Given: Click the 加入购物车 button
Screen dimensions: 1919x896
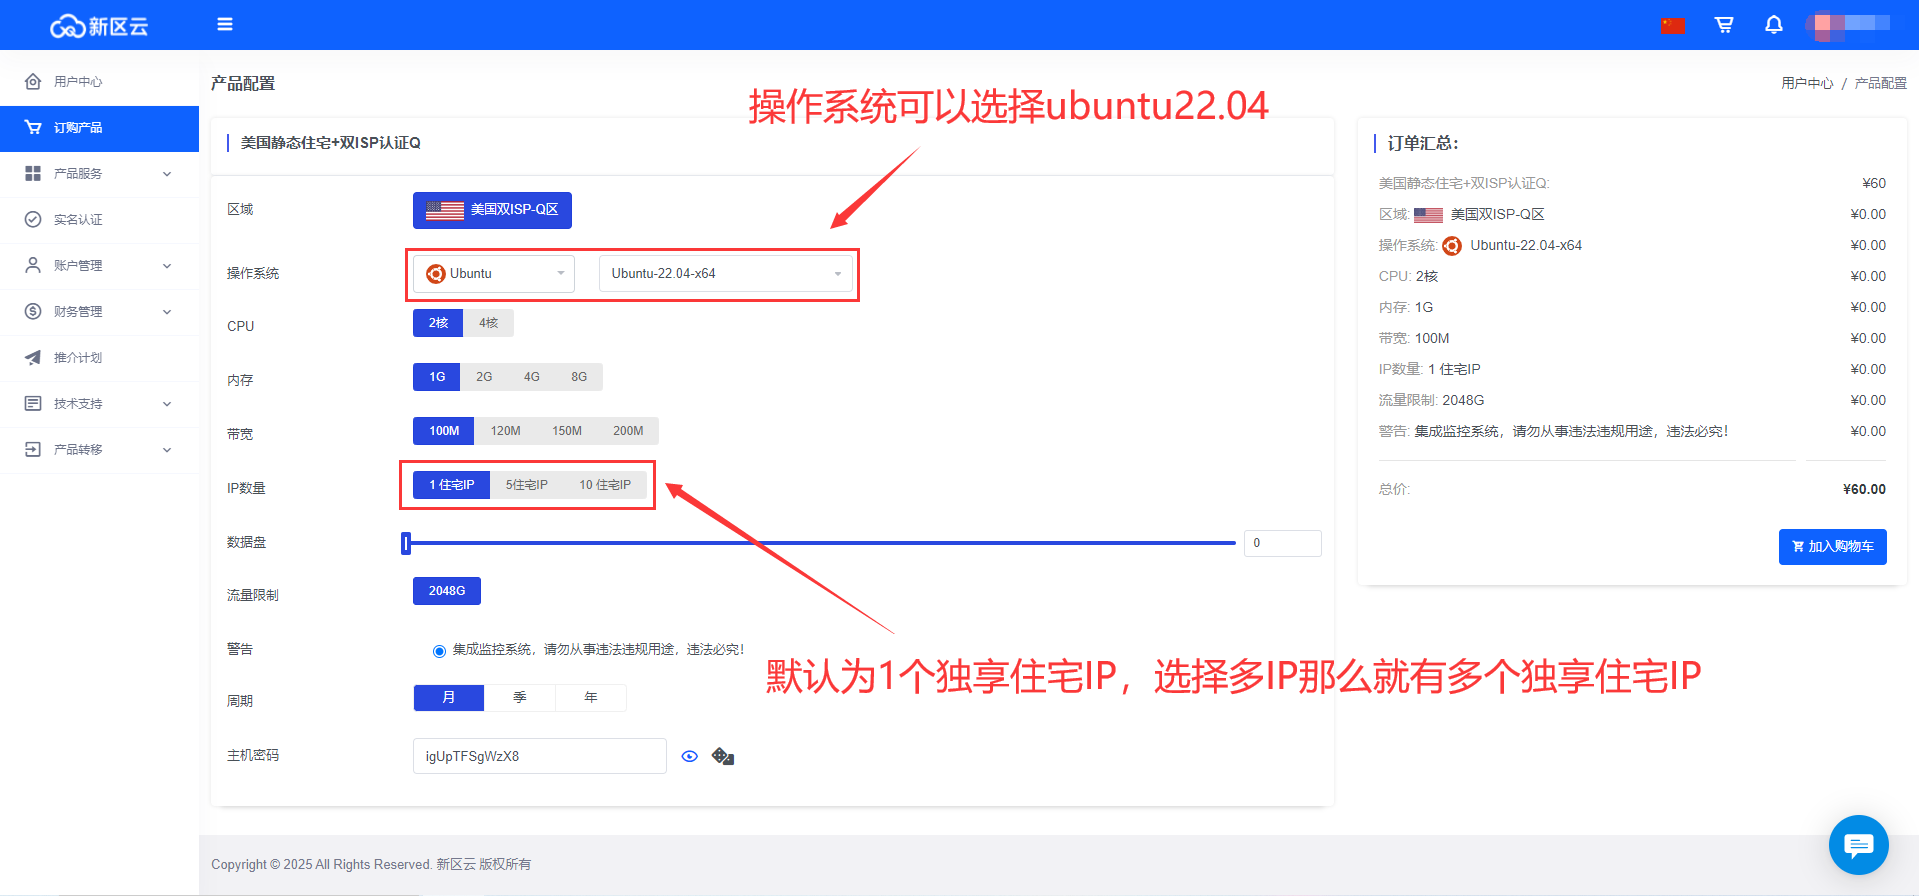Looking at the screenshot, I should (1832, 547).
